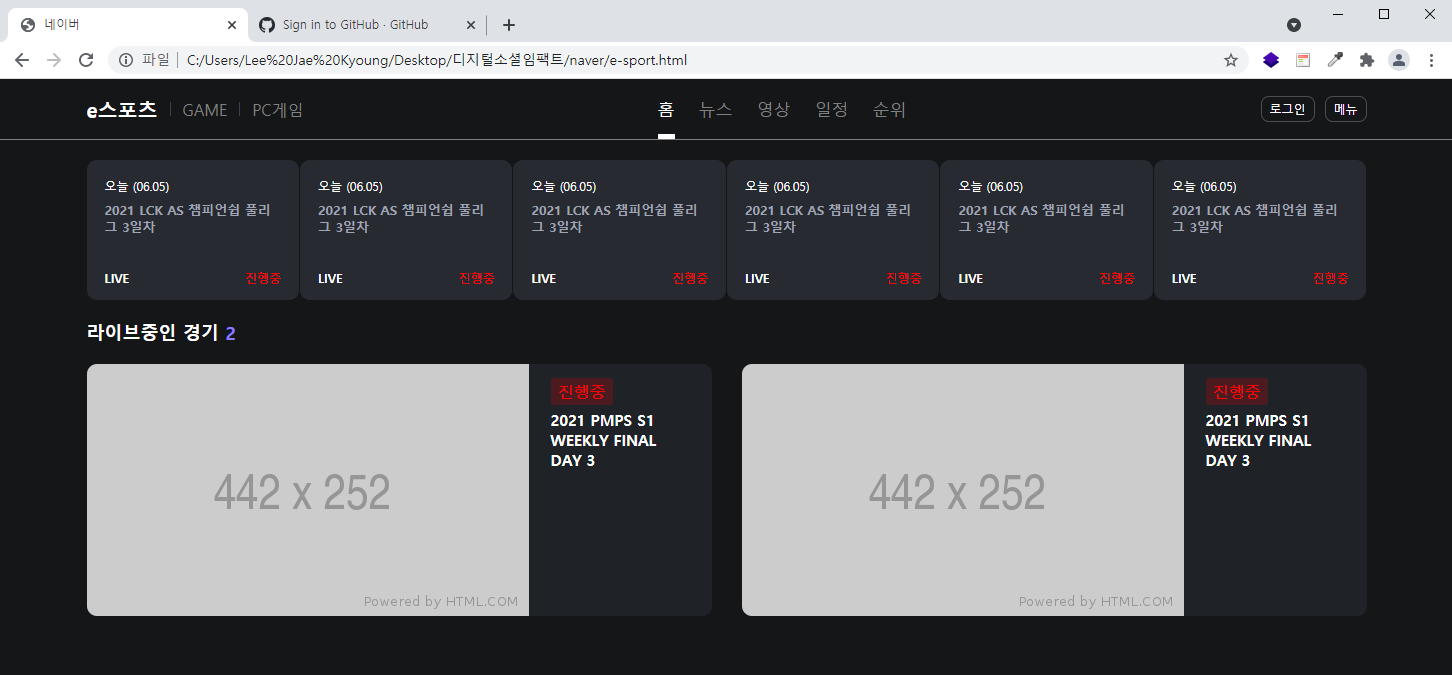Close the Sign in to GitHub tab
This screenshot has width=1452, height=675.
tap(470, 25)
